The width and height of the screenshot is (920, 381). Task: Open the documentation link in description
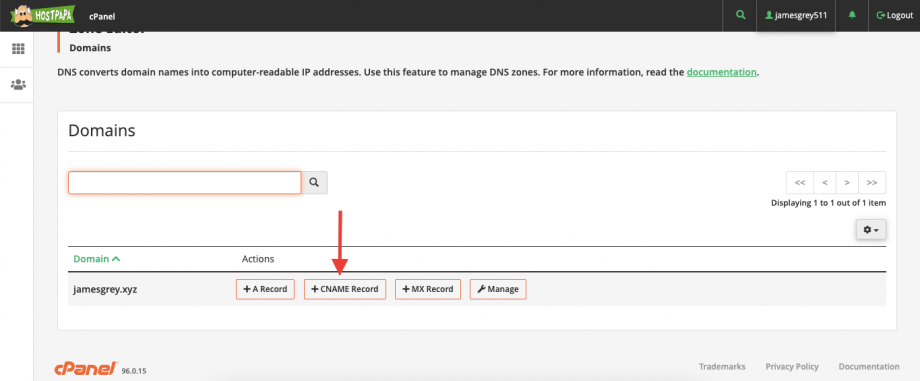tap(722, 72)
